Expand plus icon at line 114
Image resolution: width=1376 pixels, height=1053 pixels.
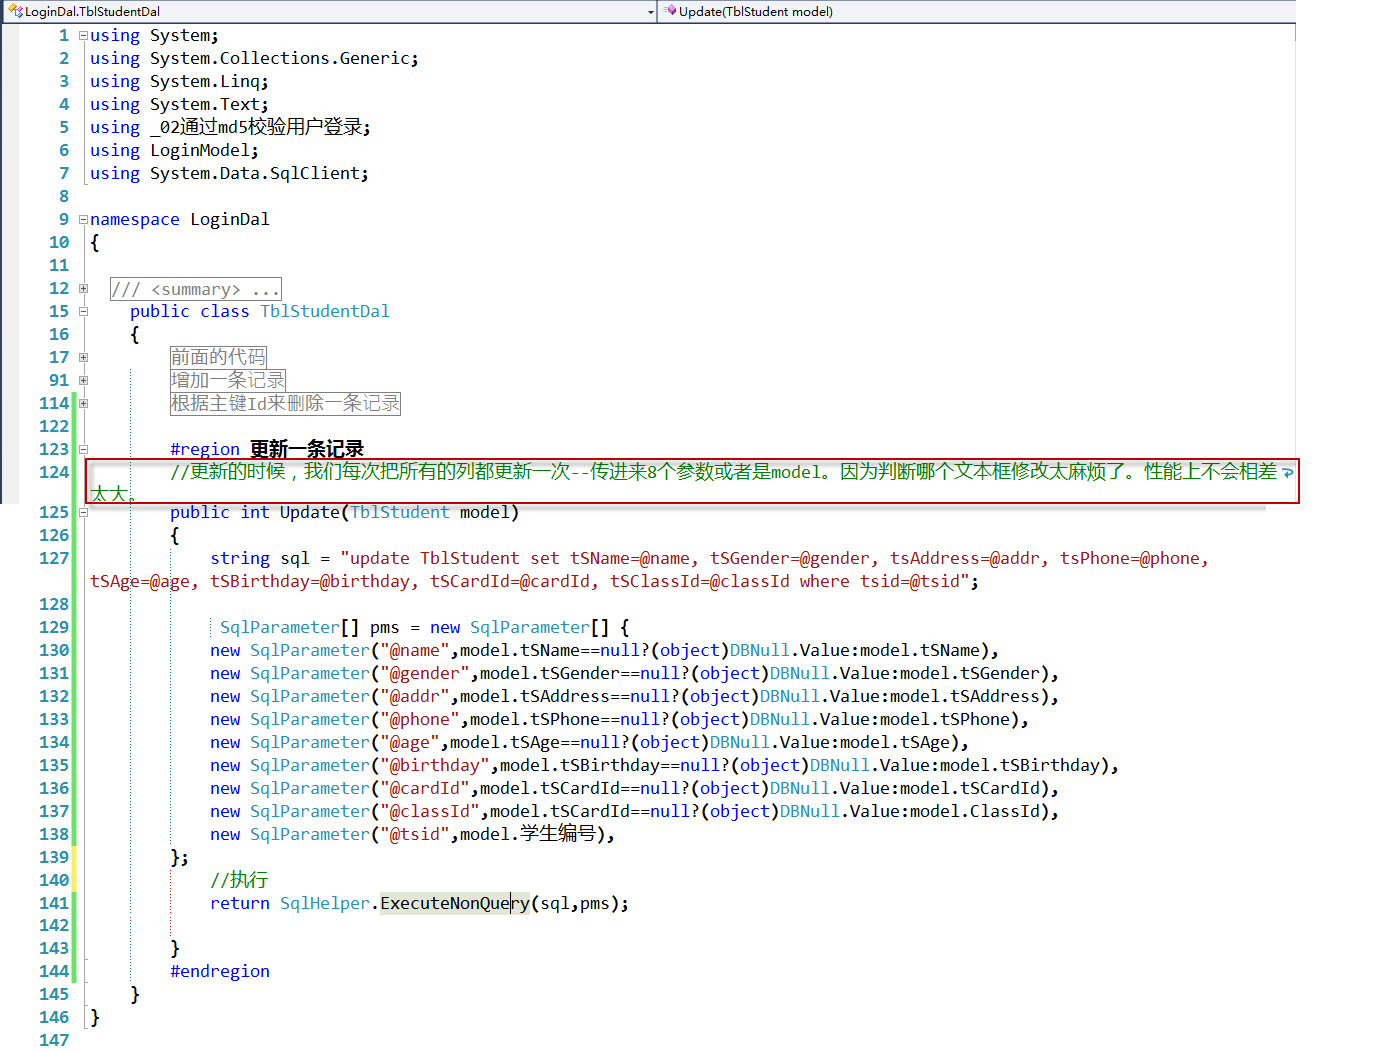click(84, 404)
